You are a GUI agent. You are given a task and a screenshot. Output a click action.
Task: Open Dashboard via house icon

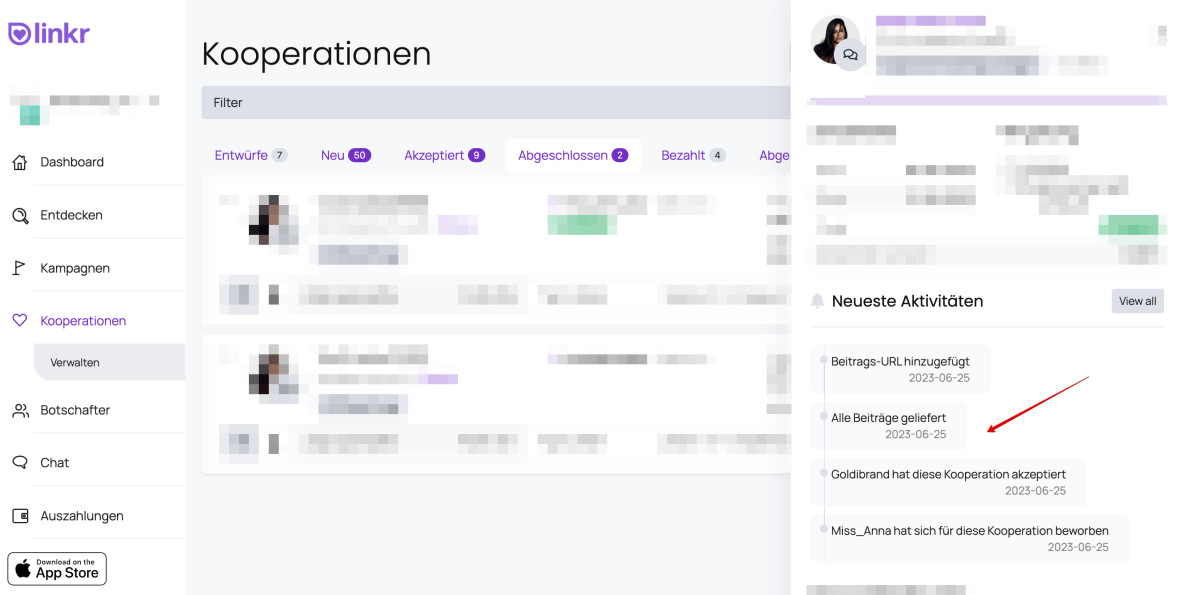coord(20,162)
